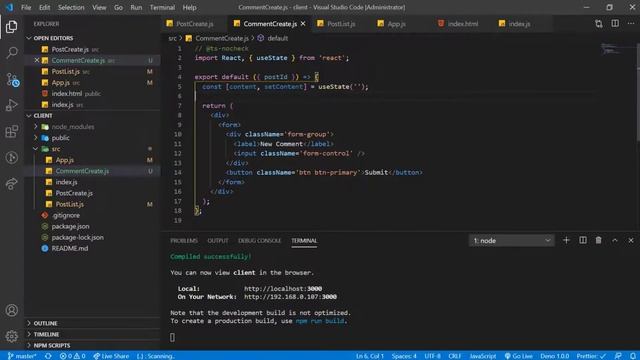Switch to the Debug Console tab
This screenshot has width=640, height=360.
(260, 241)
